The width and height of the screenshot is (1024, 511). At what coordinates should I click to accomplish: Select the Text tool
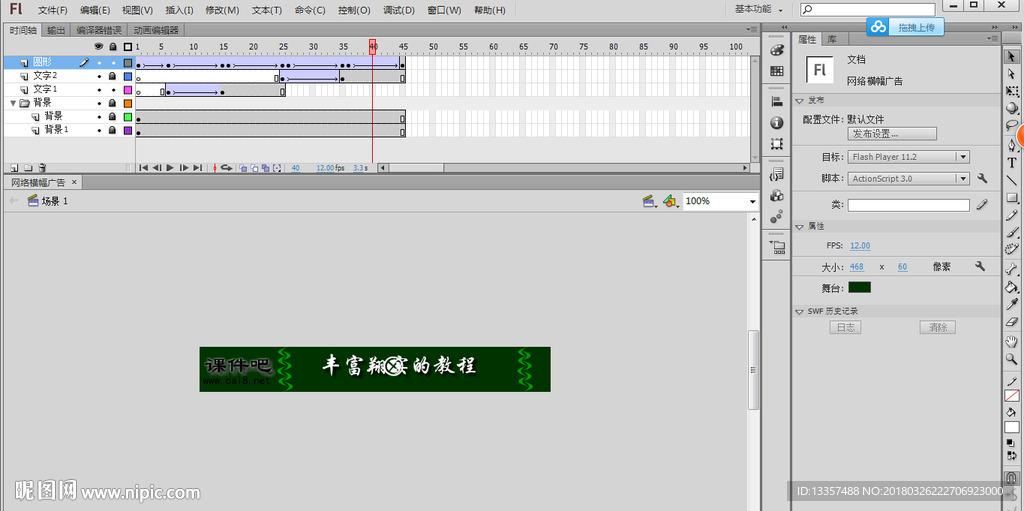[1012, 163]
